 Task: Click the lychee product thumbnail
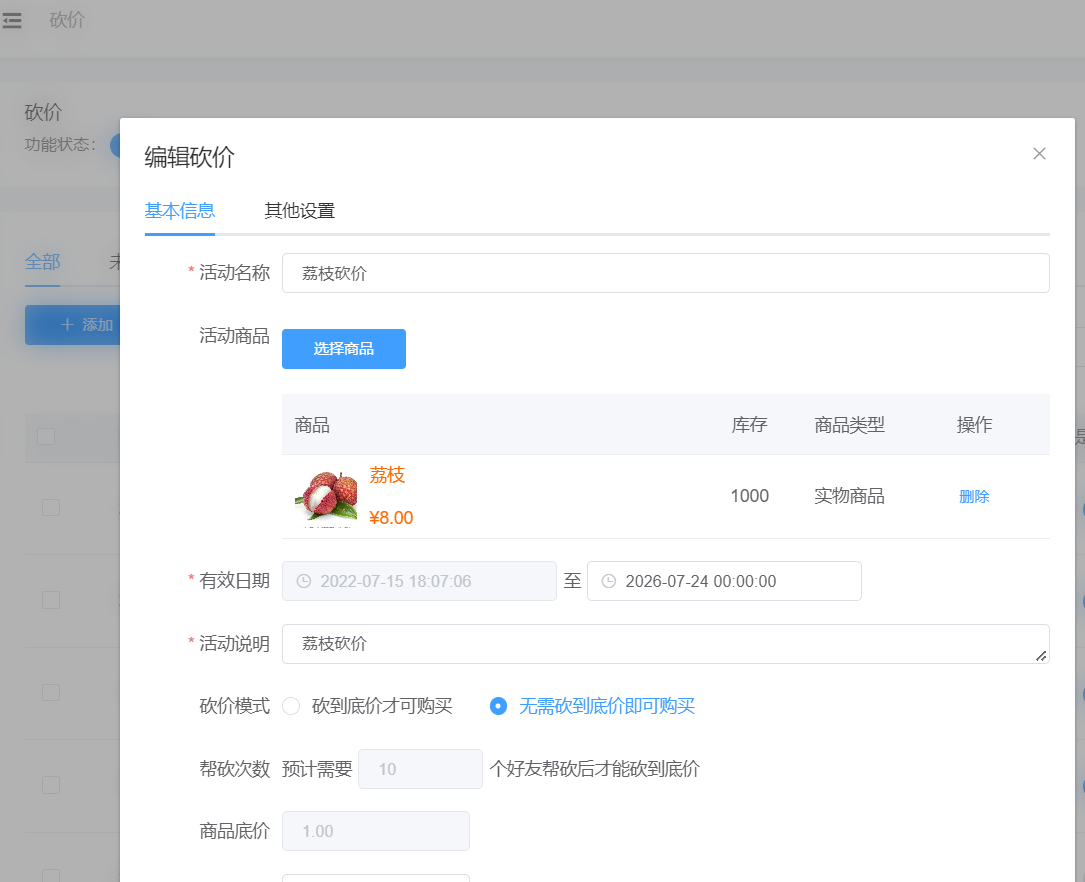[327, 496]
